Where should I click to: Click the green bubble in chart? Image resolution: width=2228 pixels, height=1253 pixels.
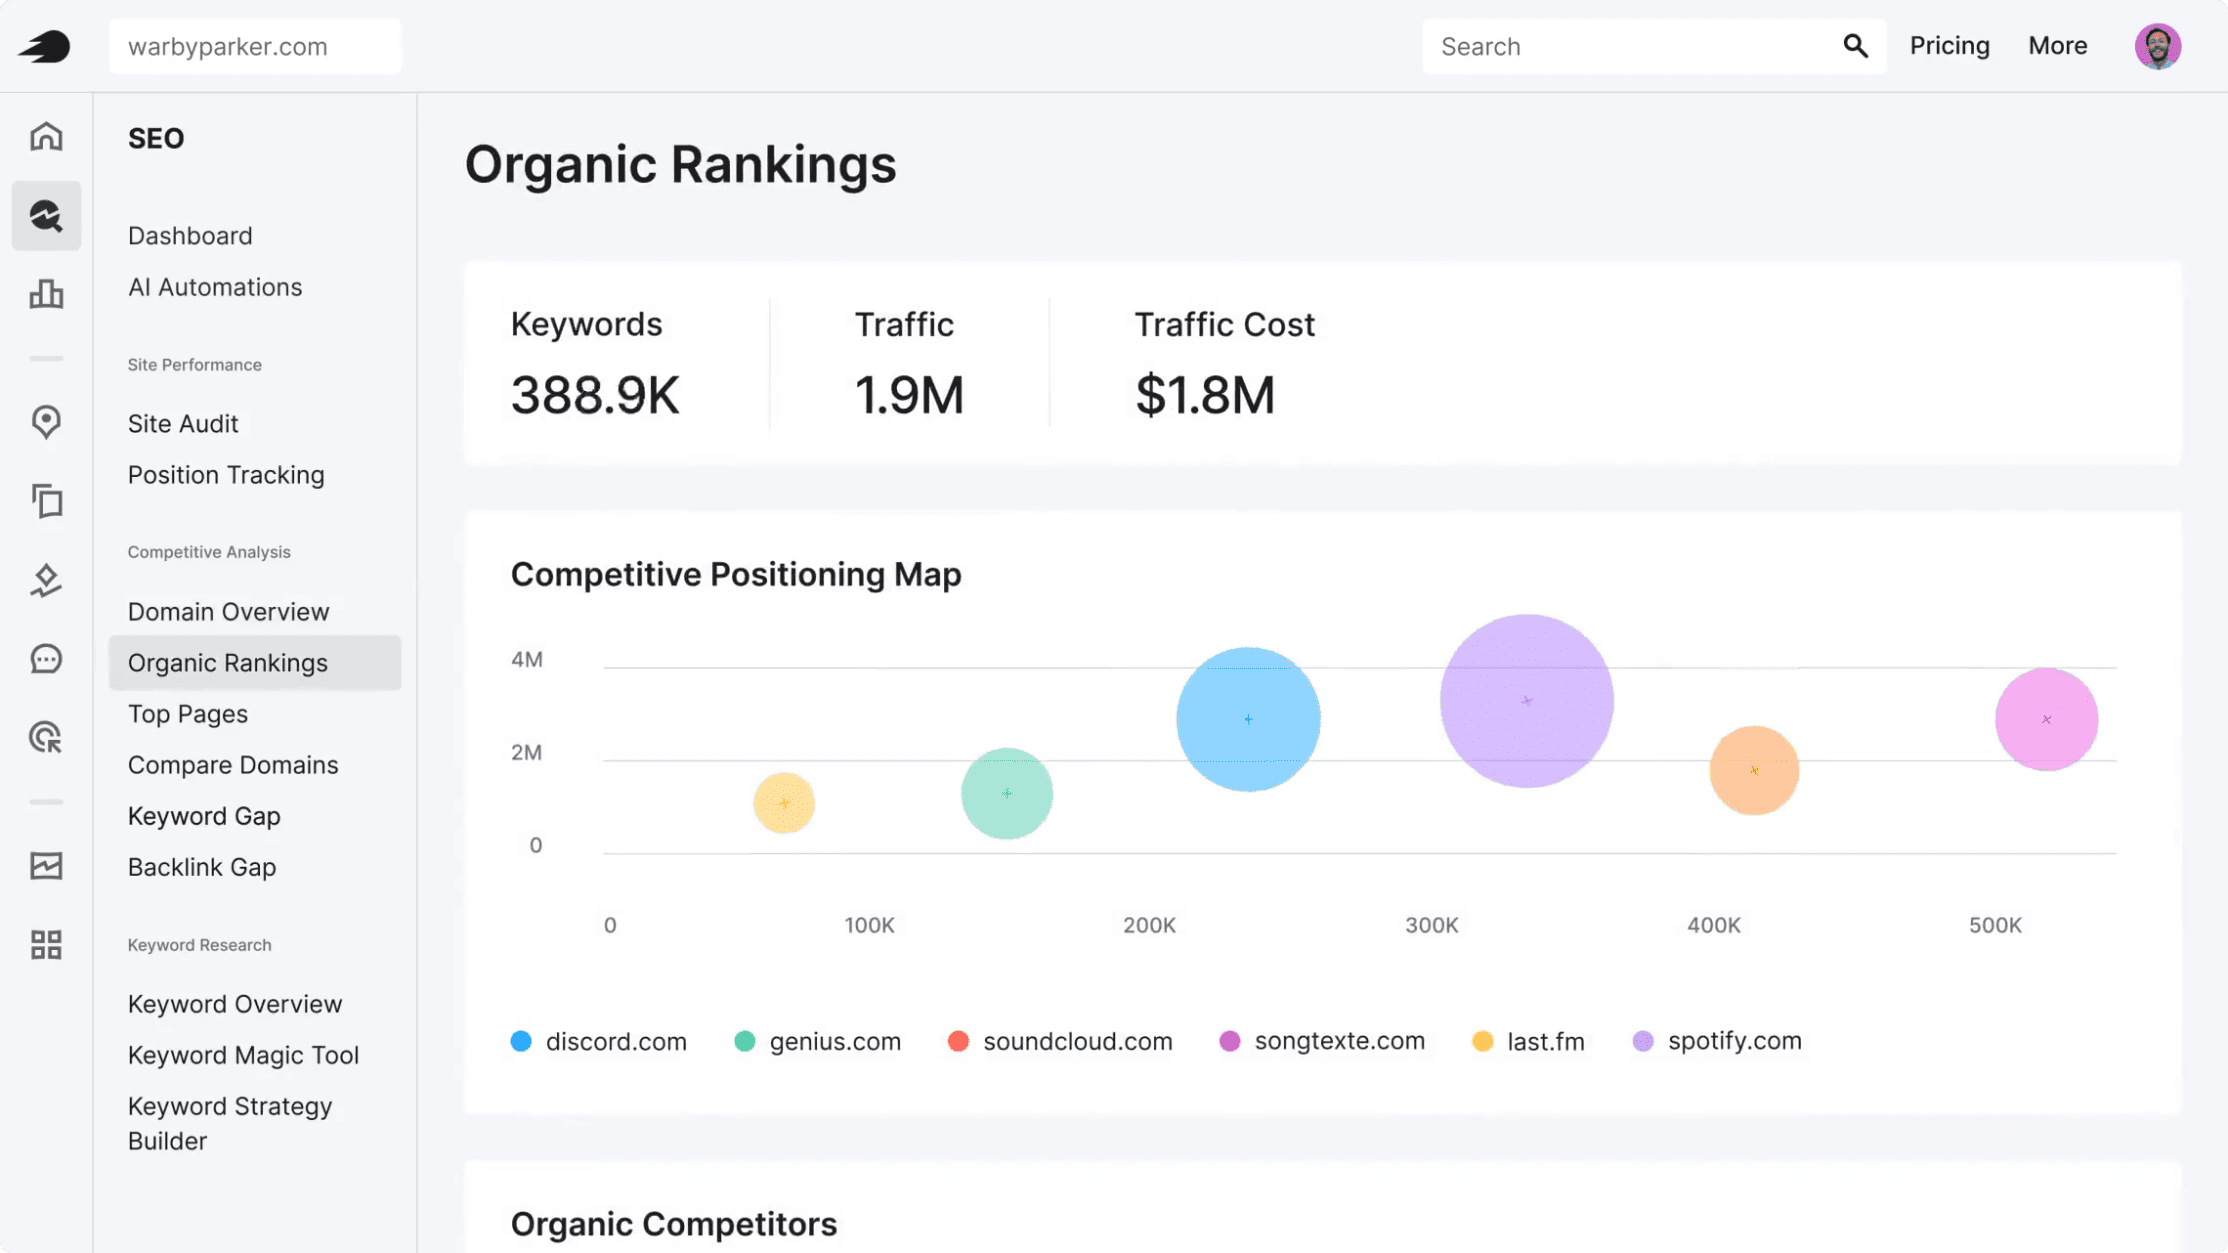[1007, 793]
